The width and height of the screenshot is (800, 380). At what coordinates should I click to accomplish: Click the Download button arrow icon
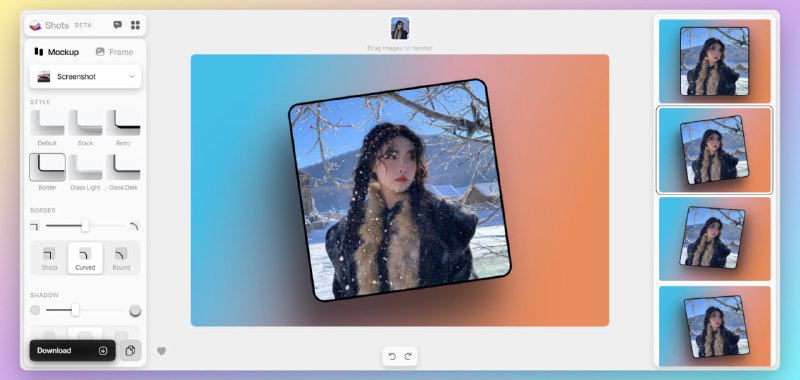pyautogui.click(x=103, y=350)
